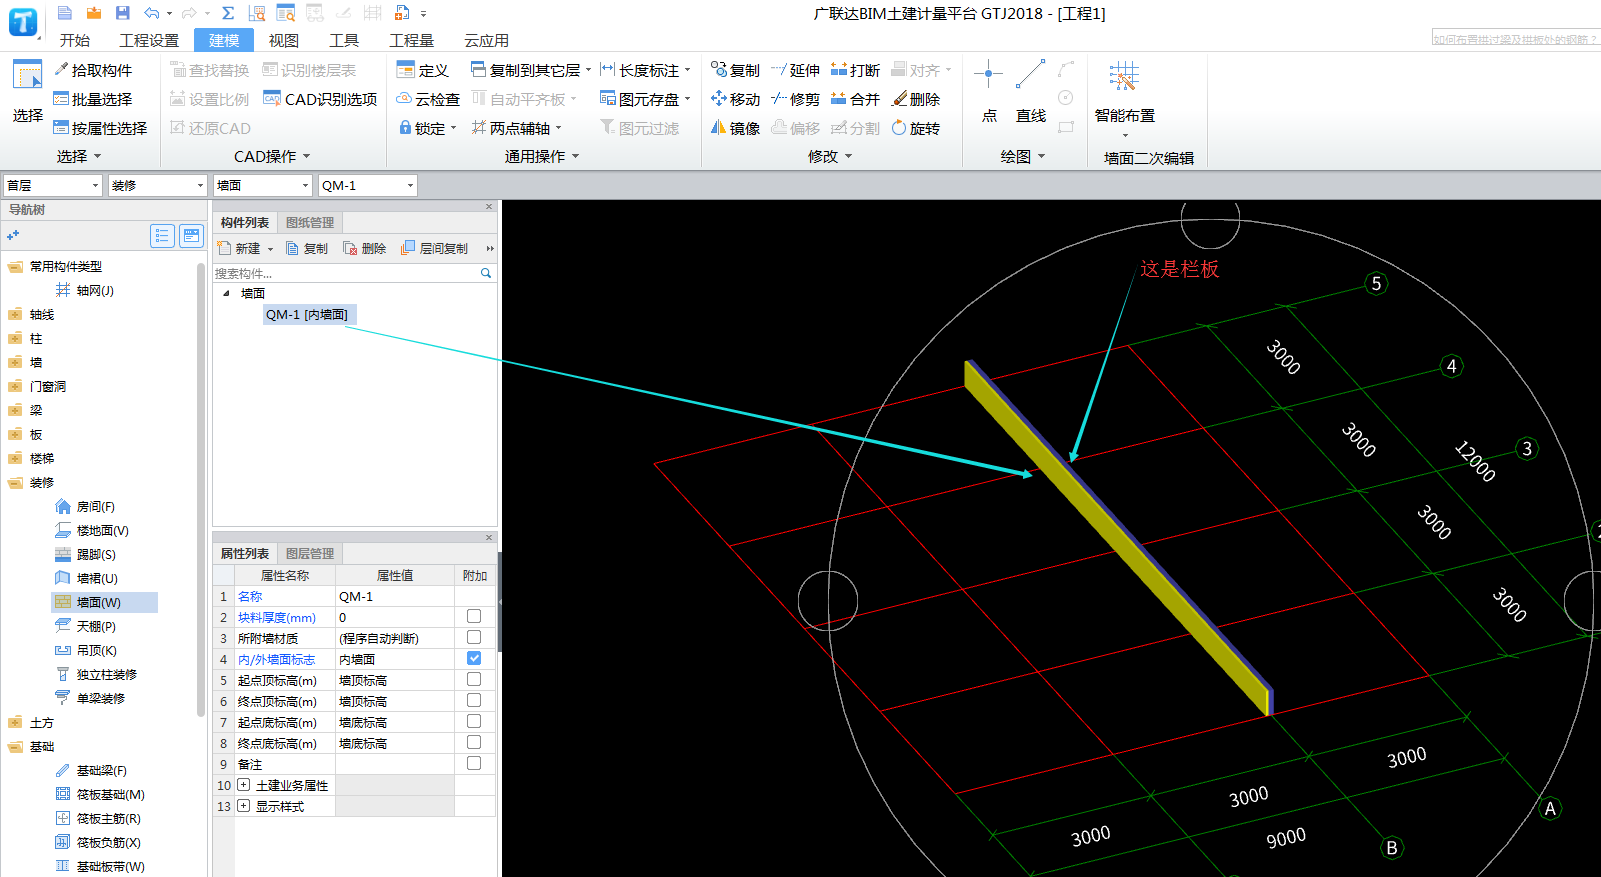Viewport: 1601px width, 877px height.
Task: Uncheck 内/外墙面标志 attach checkbox
Action: pyautogui.click(x=474, y=658)
